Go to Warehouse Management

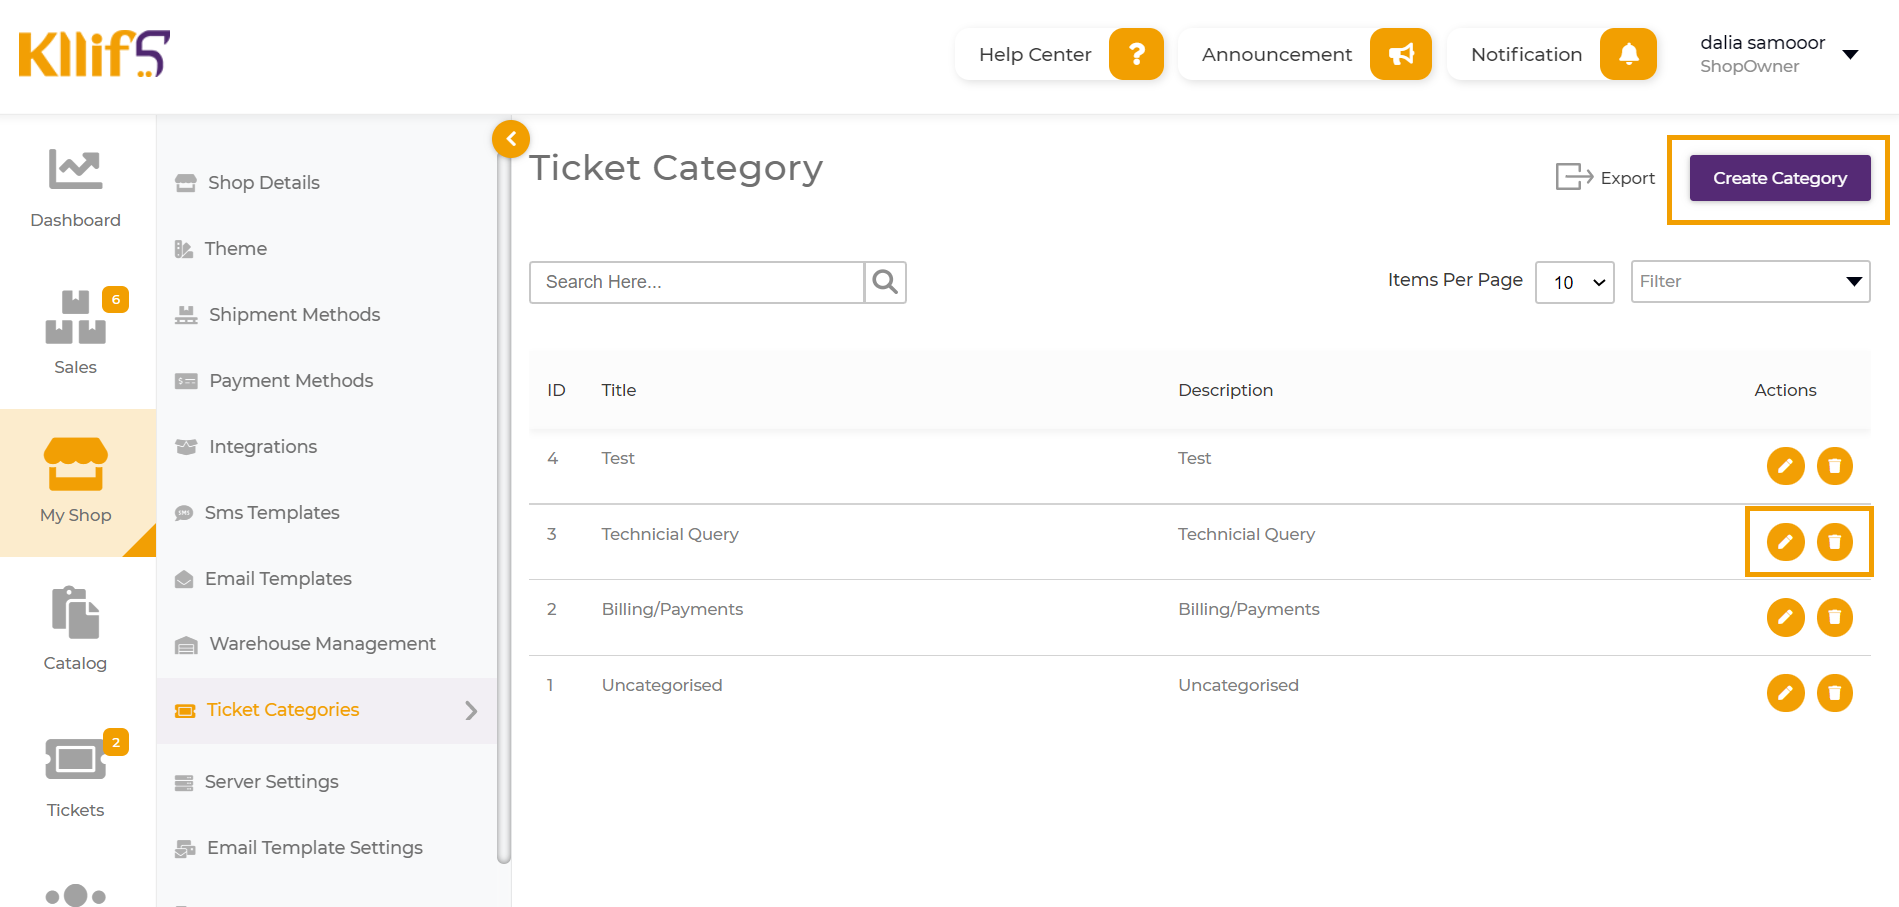(x=322, y=644)
